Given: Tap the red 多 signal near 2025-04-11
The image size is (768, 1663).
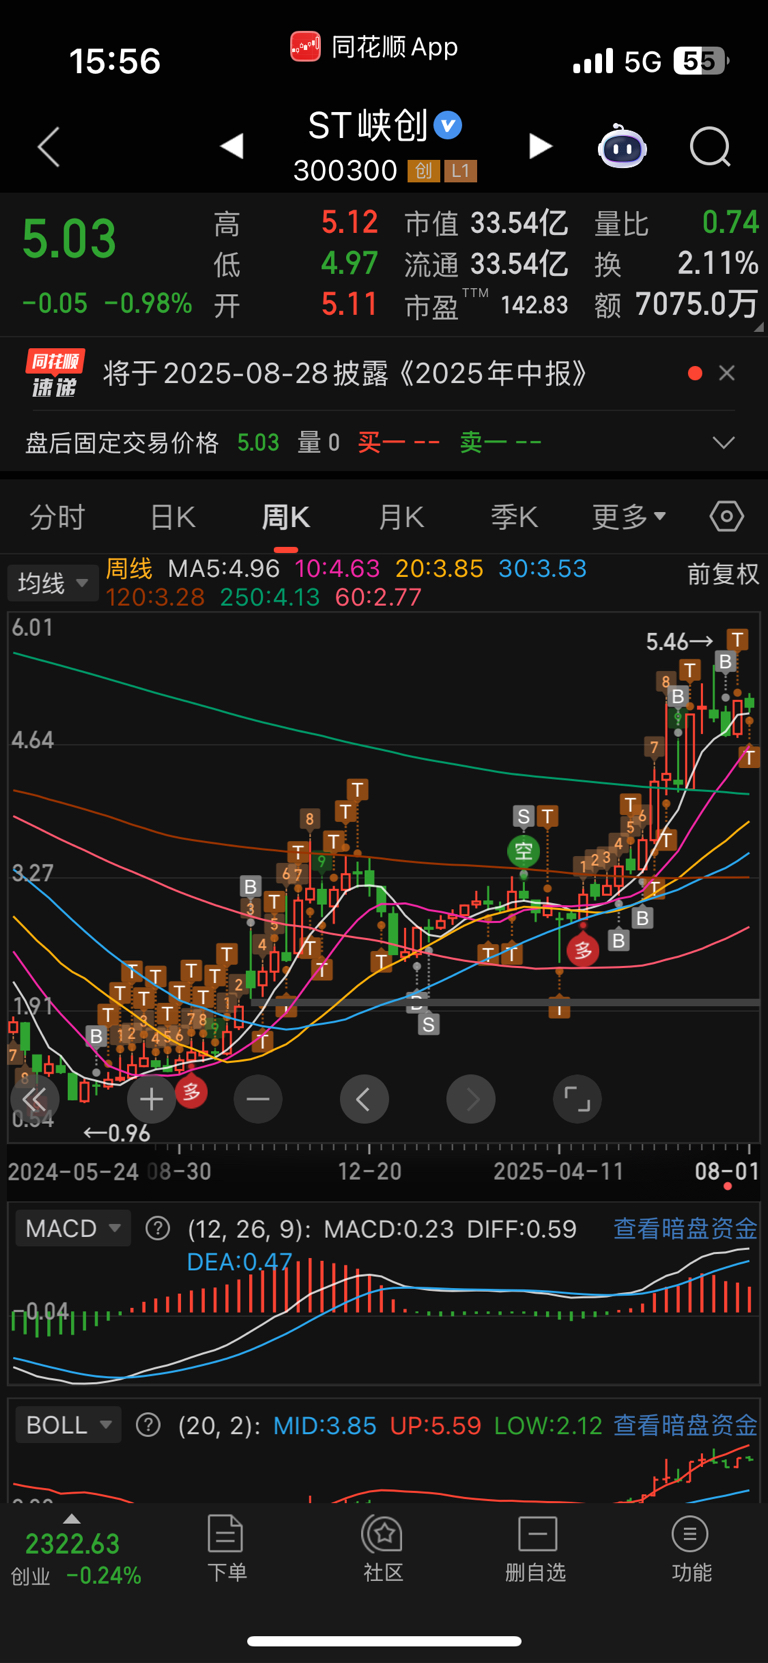Looking at the screenshot, I should pos(583,949).
